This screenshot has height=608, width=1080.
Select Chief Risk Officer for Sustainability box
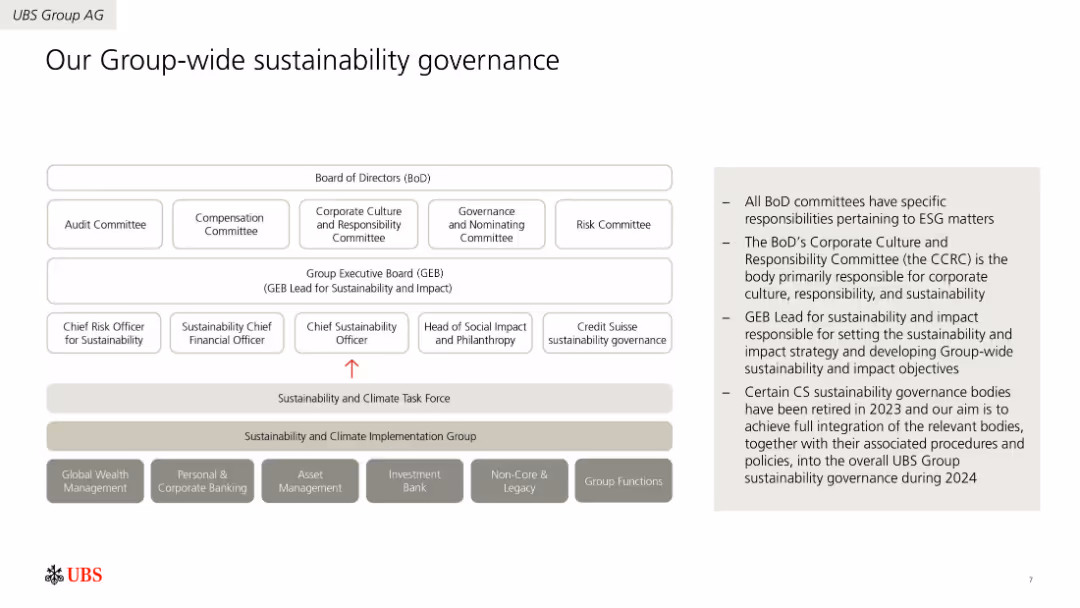point(104,333)
